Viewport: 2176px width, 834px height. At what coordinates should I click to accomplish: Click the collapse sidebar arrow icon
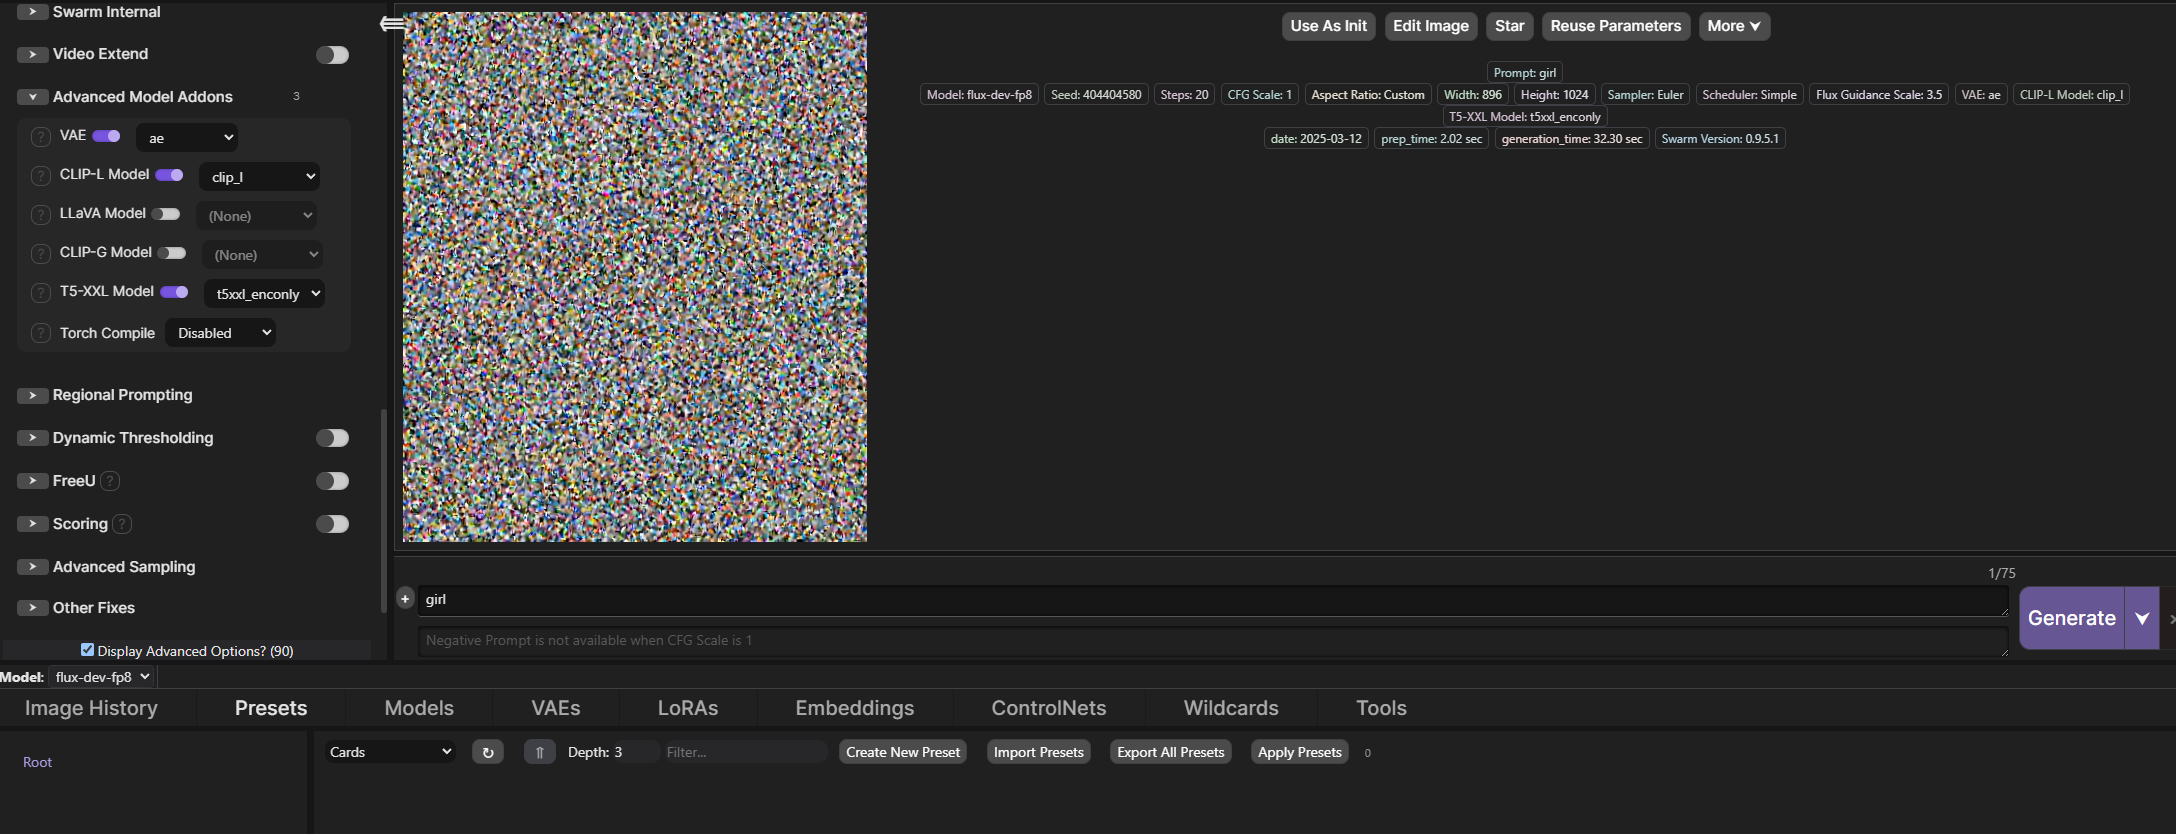[x=392, y=23]
